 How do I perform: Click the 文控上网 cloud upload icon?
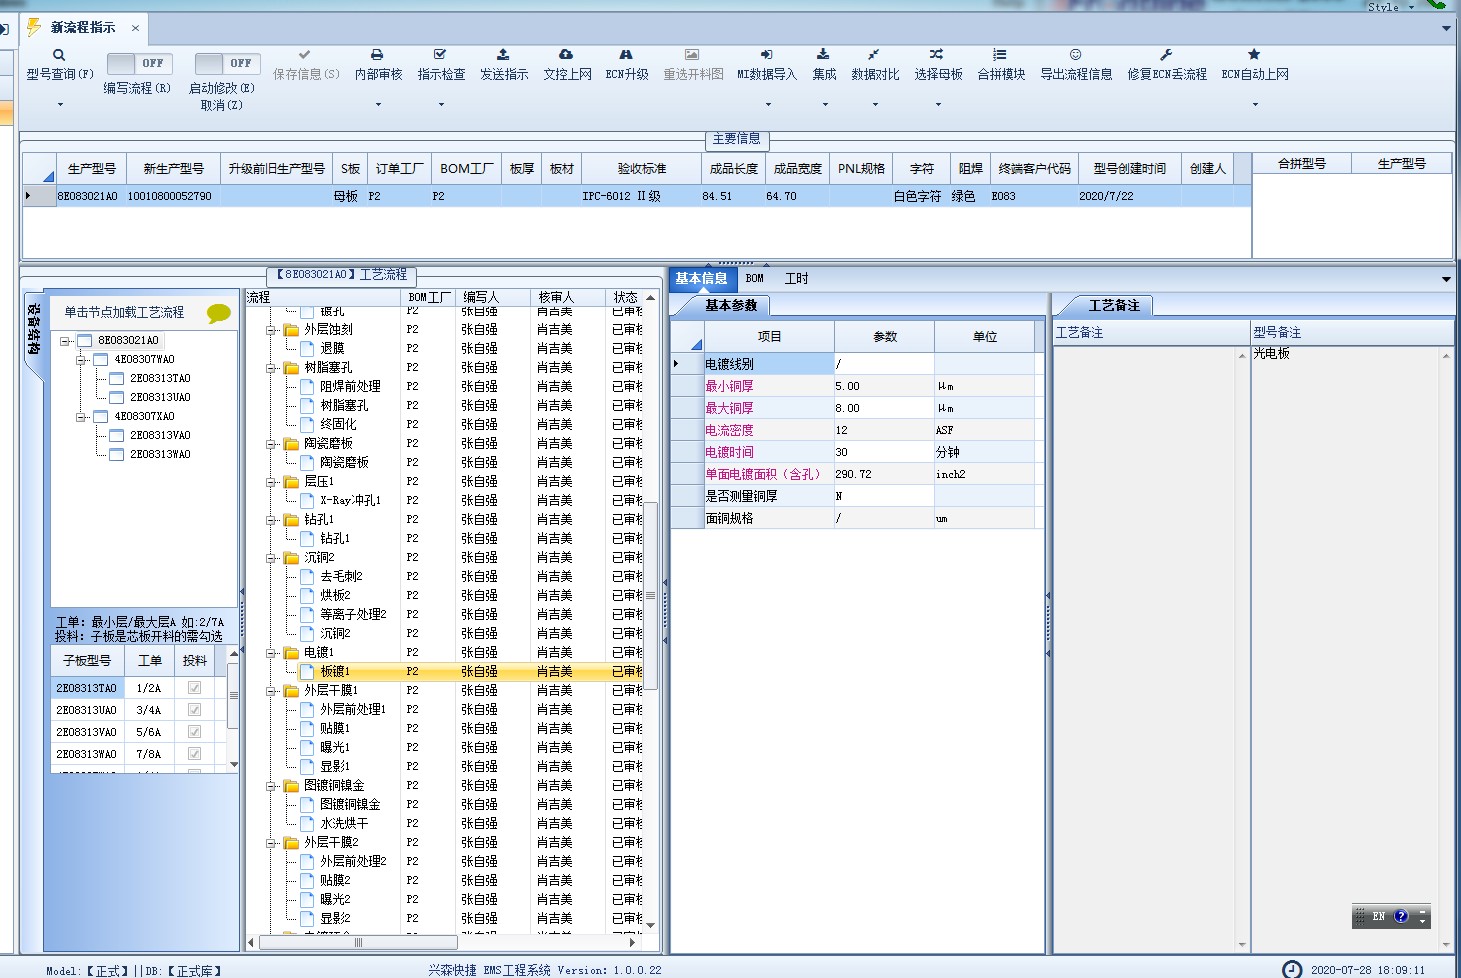pos(566,54)
